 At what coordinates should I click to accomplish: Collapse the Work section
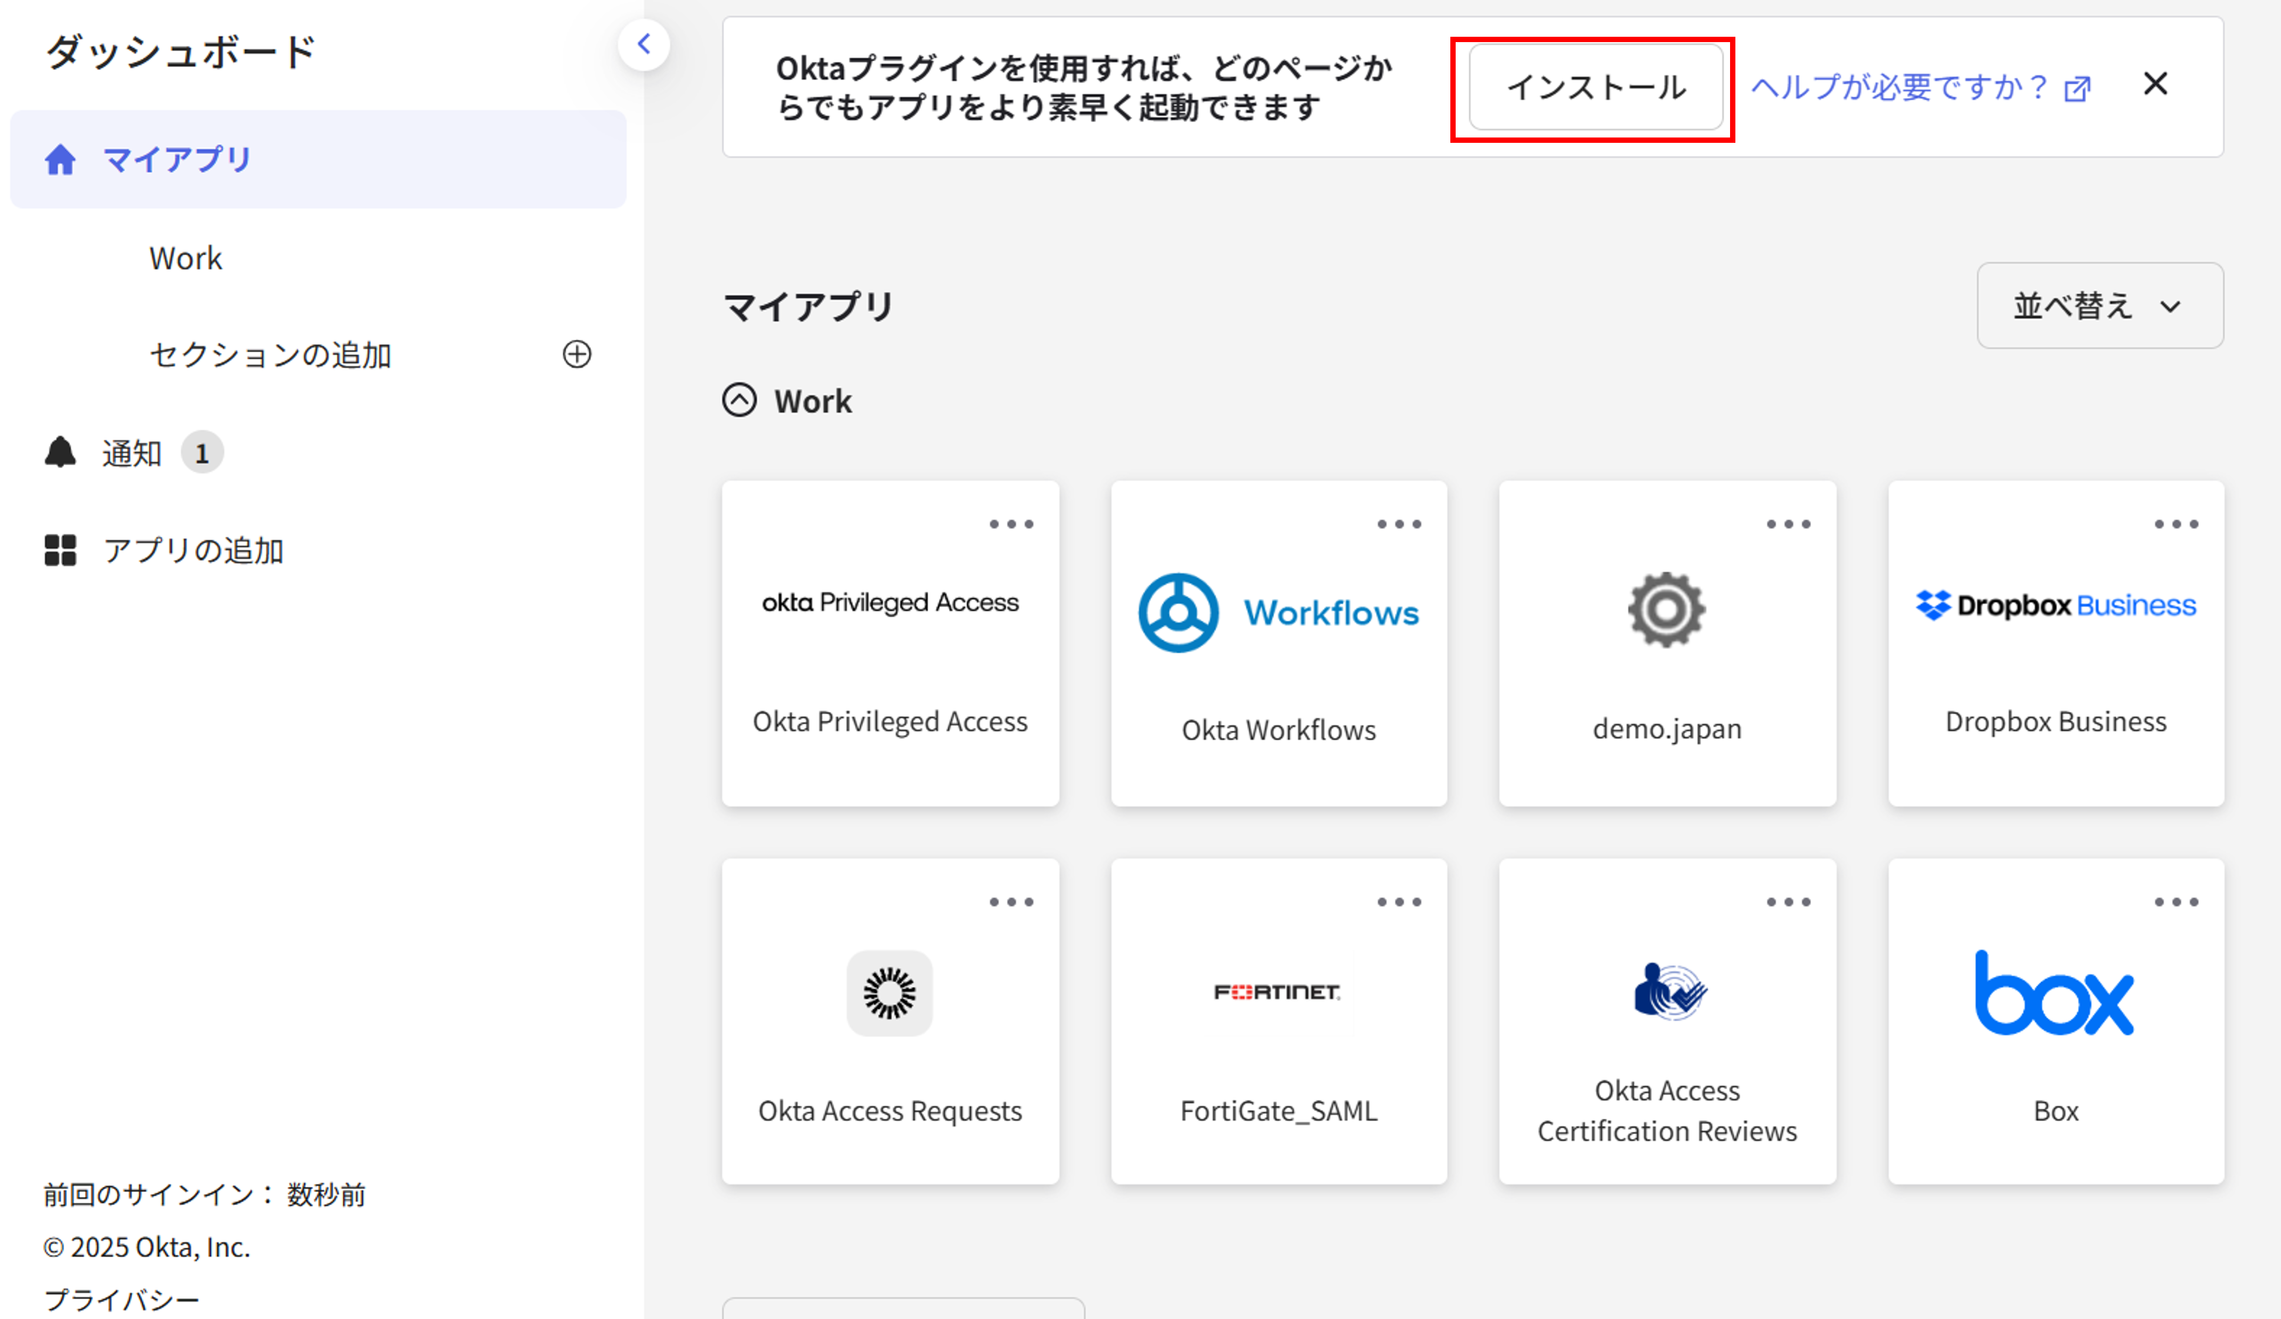(740, 400)
